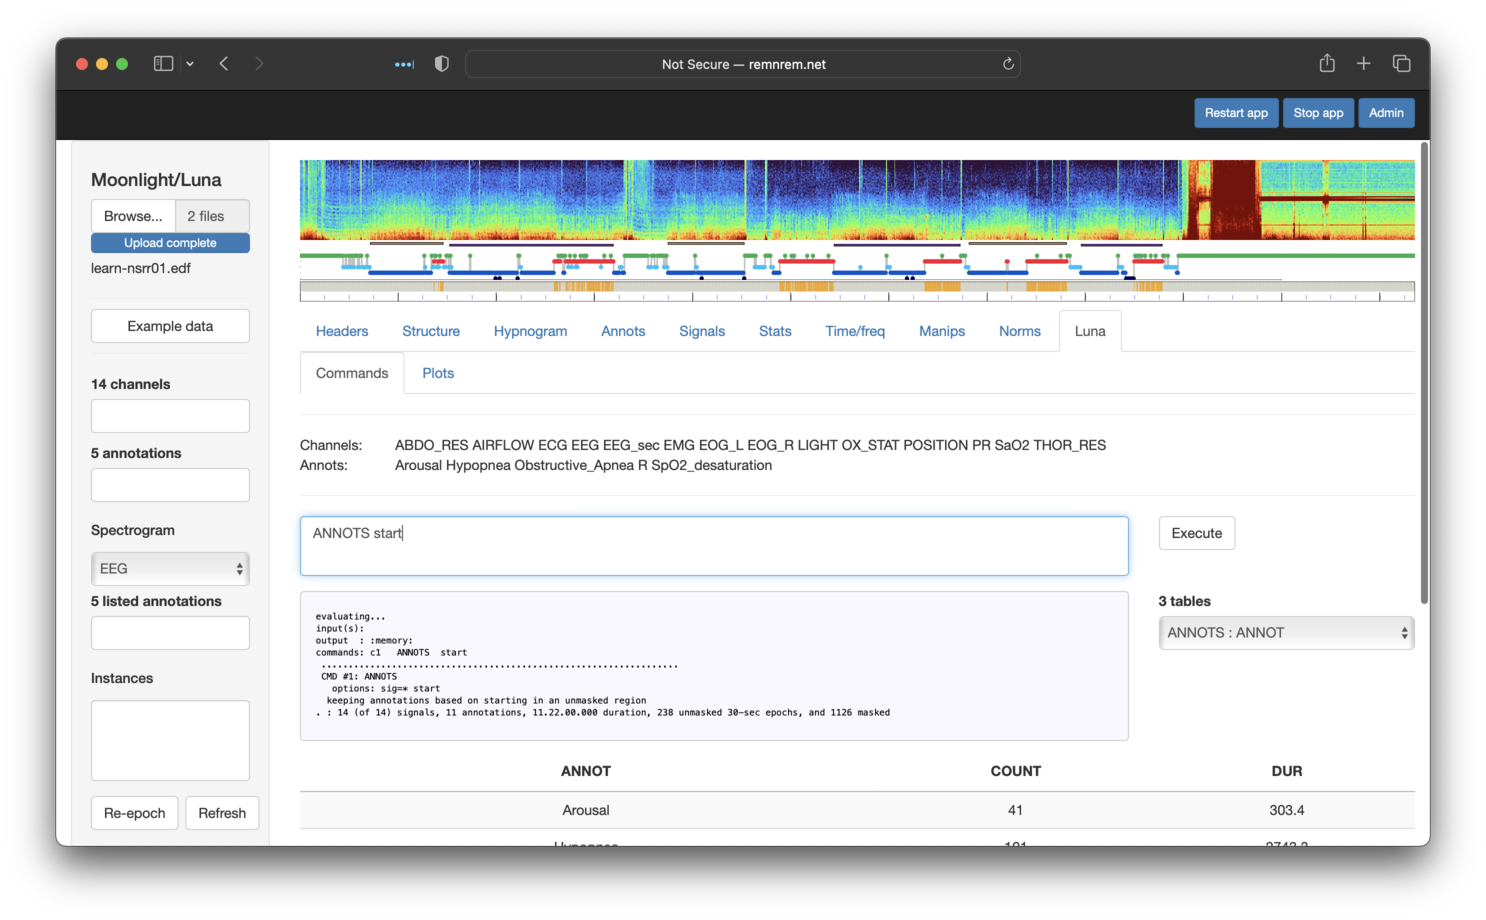Open the sidebar toggle dropdown chevron
This screenshot has width=1486, height=920.
point(190,64)
